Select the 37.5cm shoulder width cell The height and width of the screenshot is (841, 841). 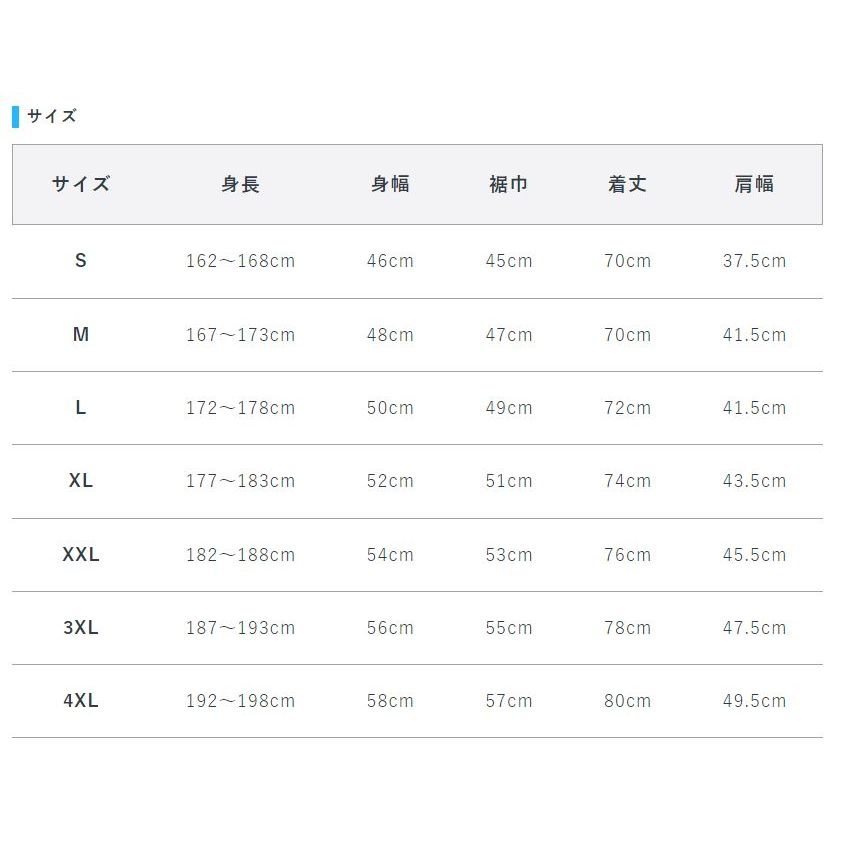(x=754, y=261)
